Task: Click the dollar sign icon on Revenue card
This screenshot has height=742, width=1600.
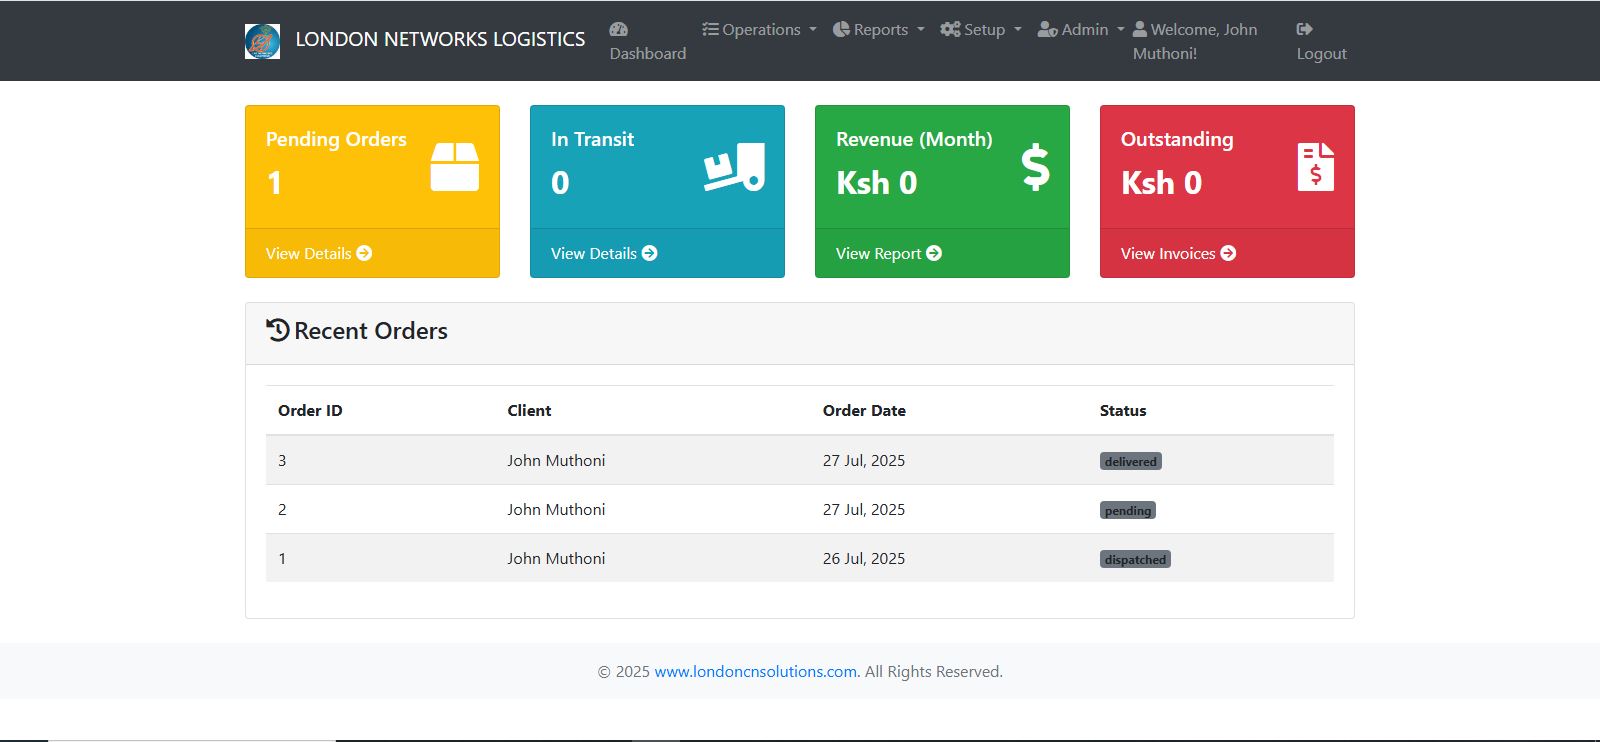Action: tap(1035, 167)
